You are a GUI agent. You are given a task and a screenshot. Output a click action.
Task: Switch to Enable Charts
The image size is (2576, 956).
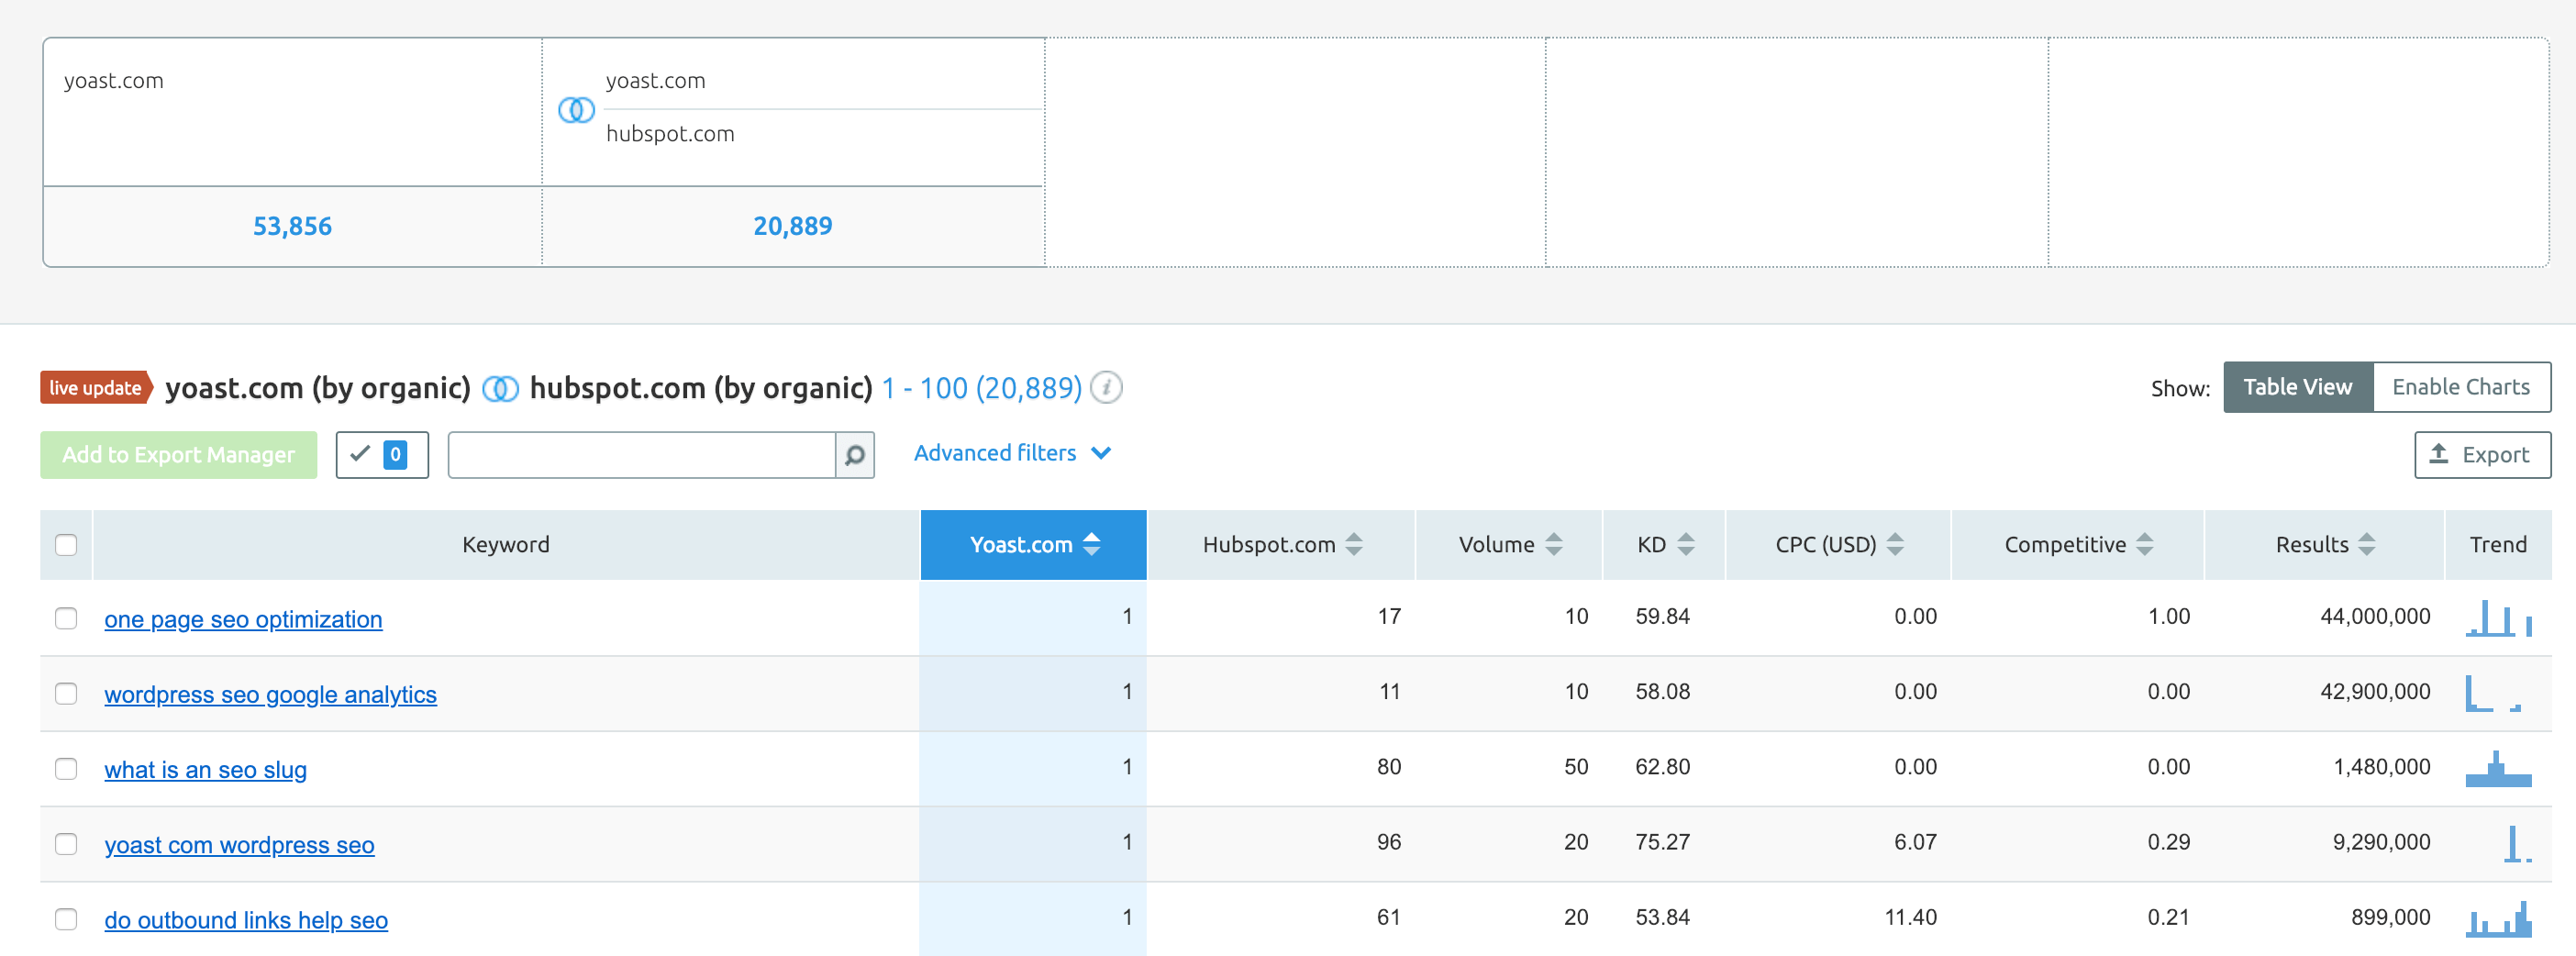(x=2460, y=387)
